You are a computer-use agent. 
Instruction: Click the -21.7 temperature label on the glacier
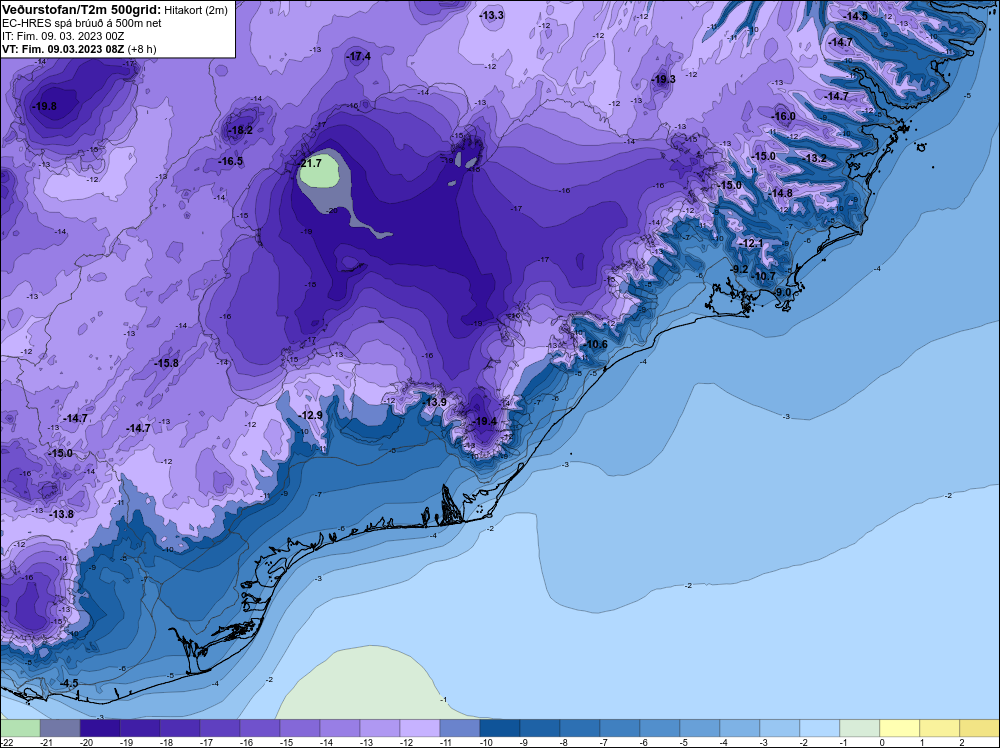[x=311, y=163]
